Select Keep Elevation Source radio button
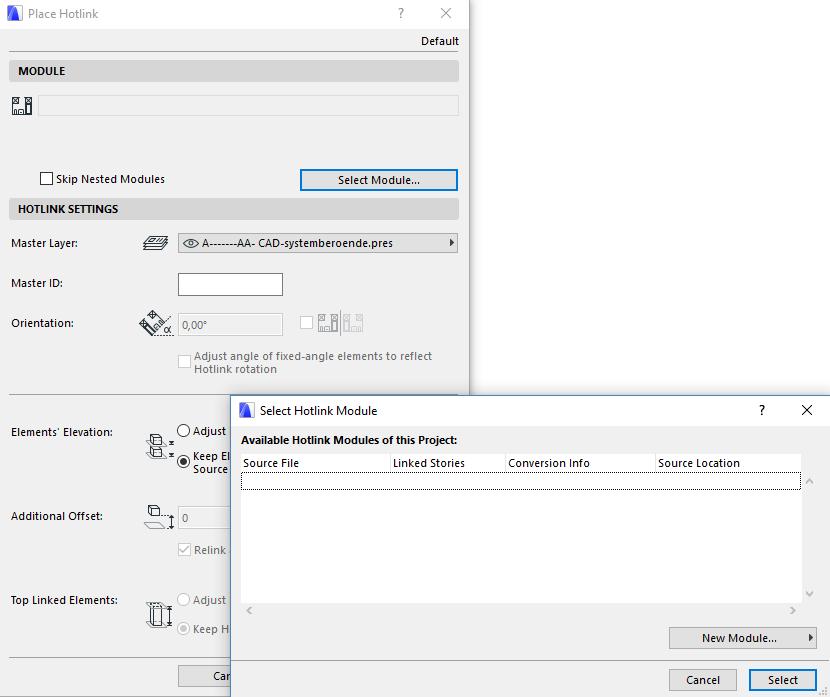The width and height of the screenshot is (830, 697). [x=183, y=461]
